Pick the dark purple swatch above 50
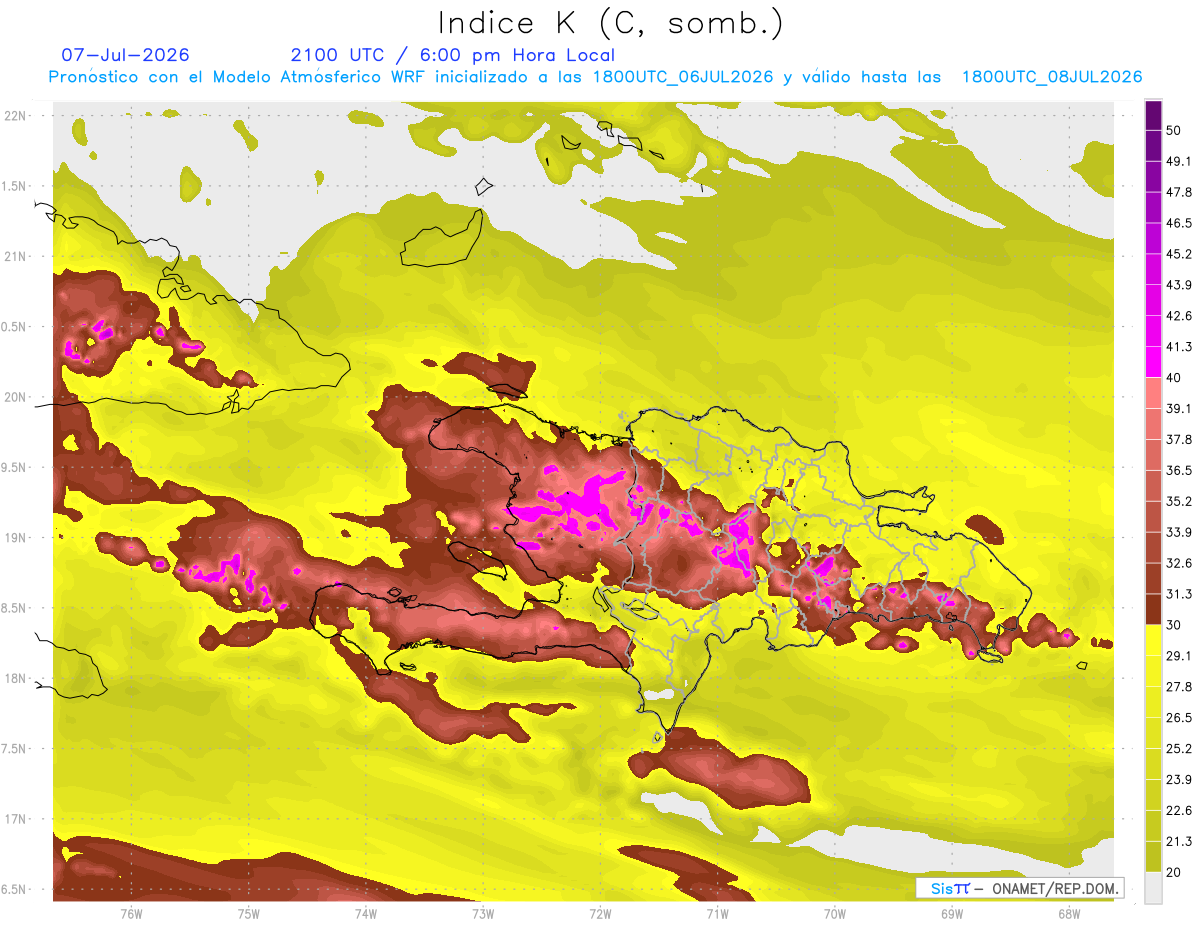 1153,115
